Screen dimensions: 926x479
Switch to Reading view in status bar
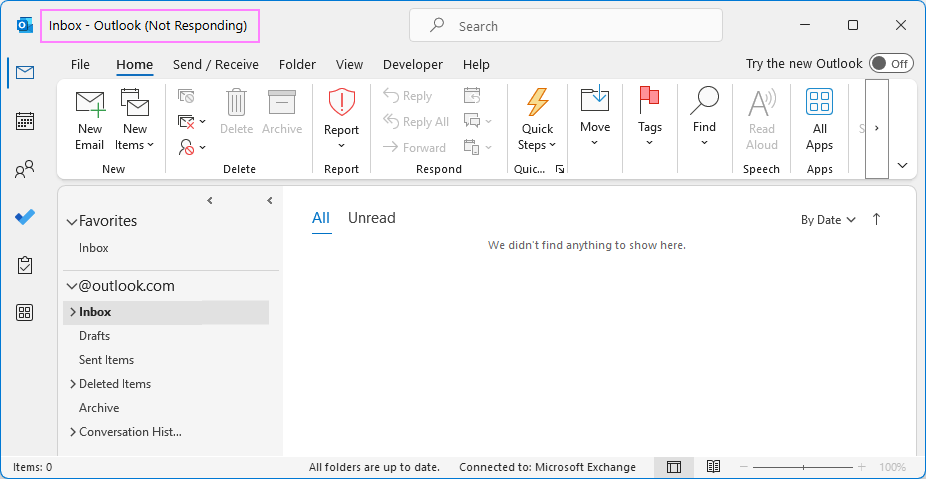[x=713, y=467]
